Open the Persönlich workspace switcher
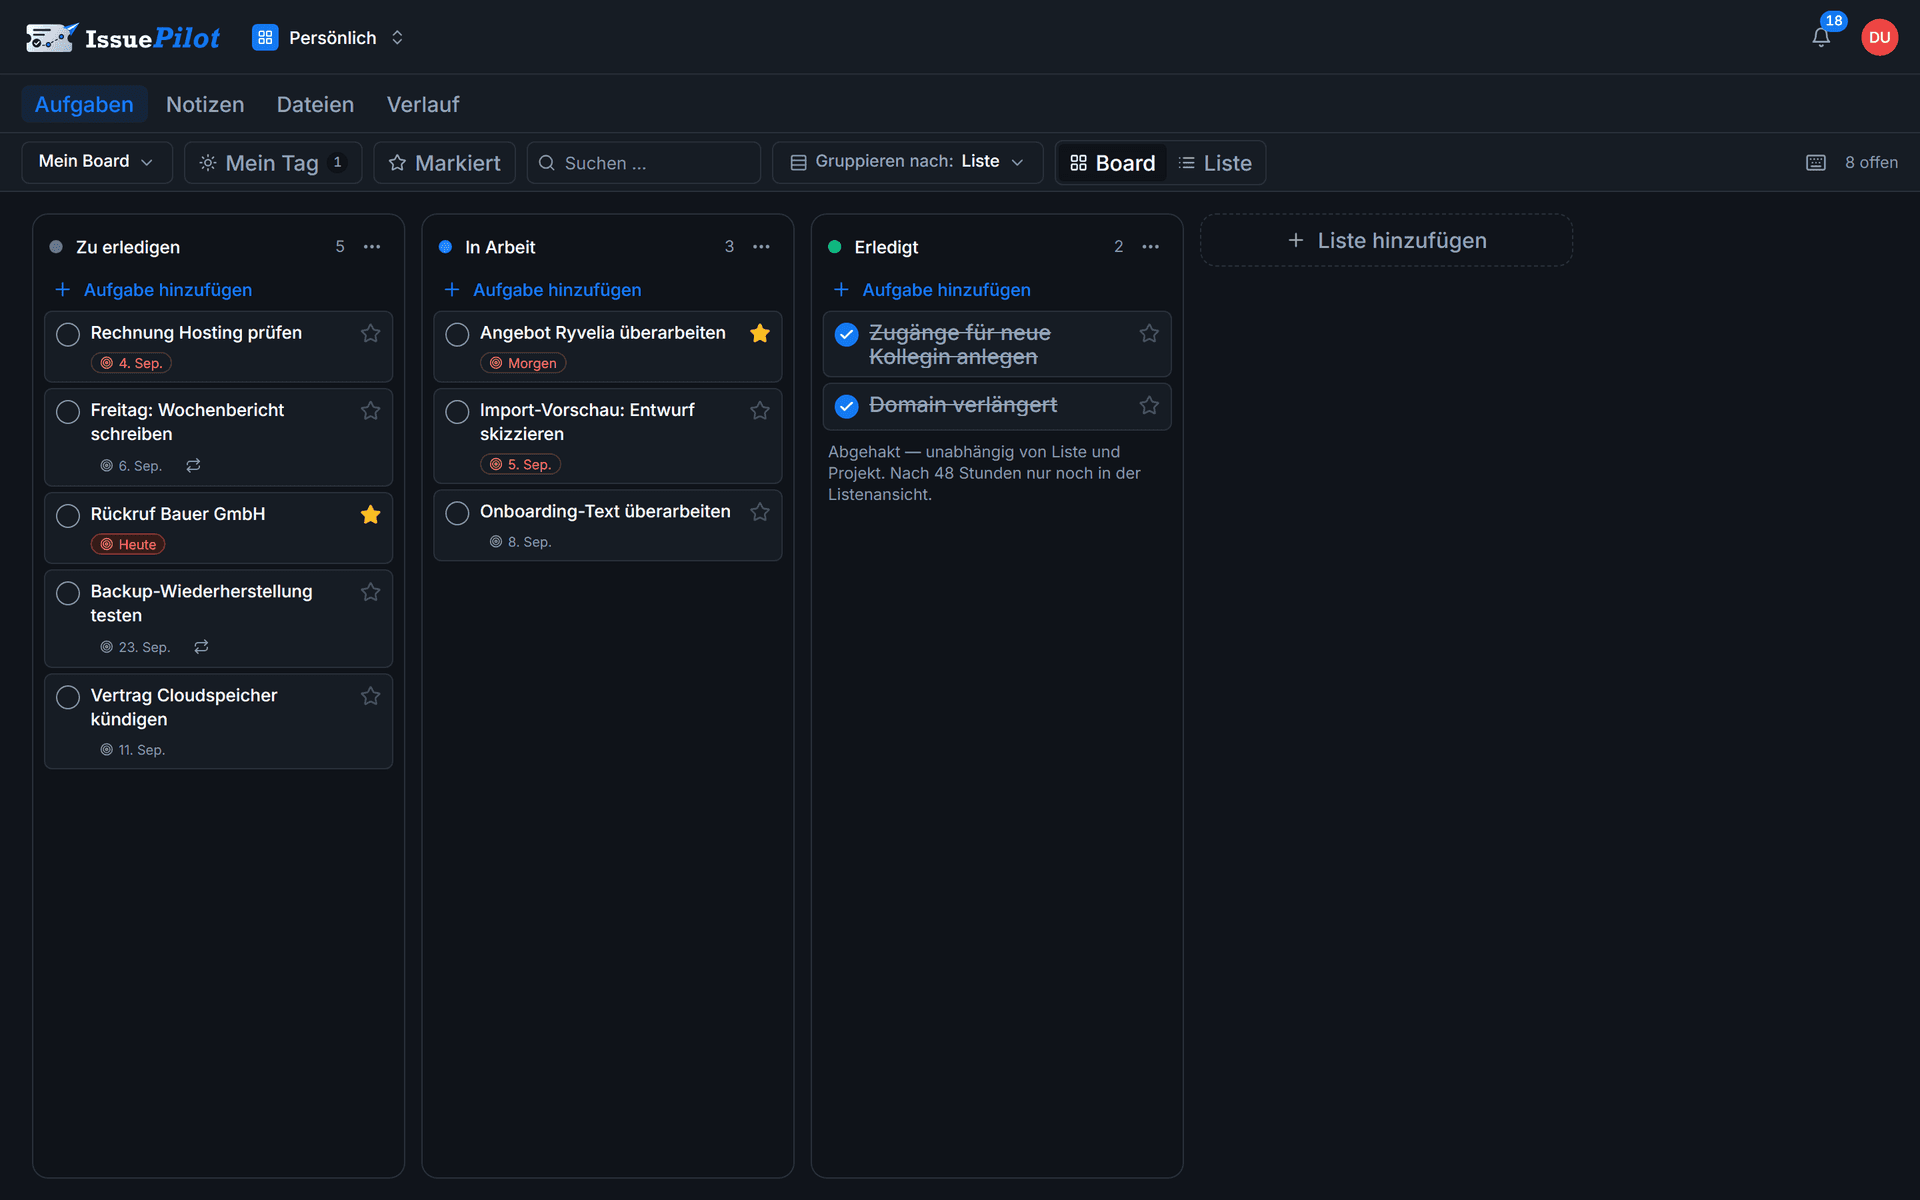The height and width of the screenshot is (1200, 1920). (328, 38)
